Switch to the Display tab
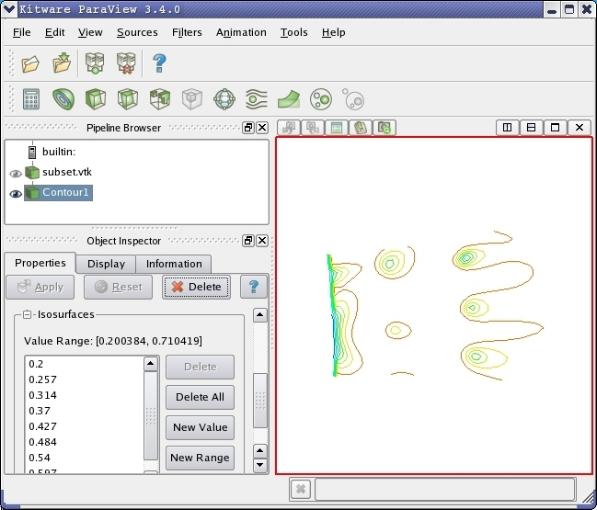The width and height of the screenshot is (597, 510). (106, 264)
